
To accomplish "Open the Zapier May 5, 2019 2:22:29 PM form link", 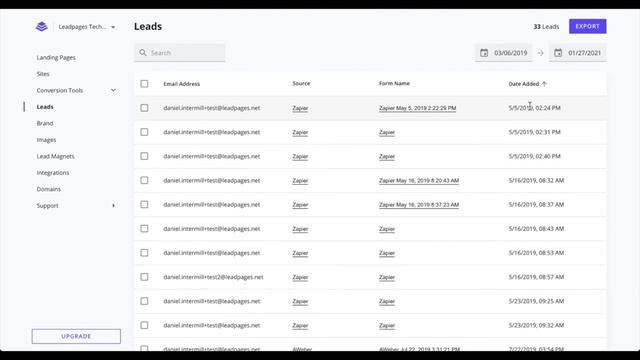I will (x=418, y=108).
